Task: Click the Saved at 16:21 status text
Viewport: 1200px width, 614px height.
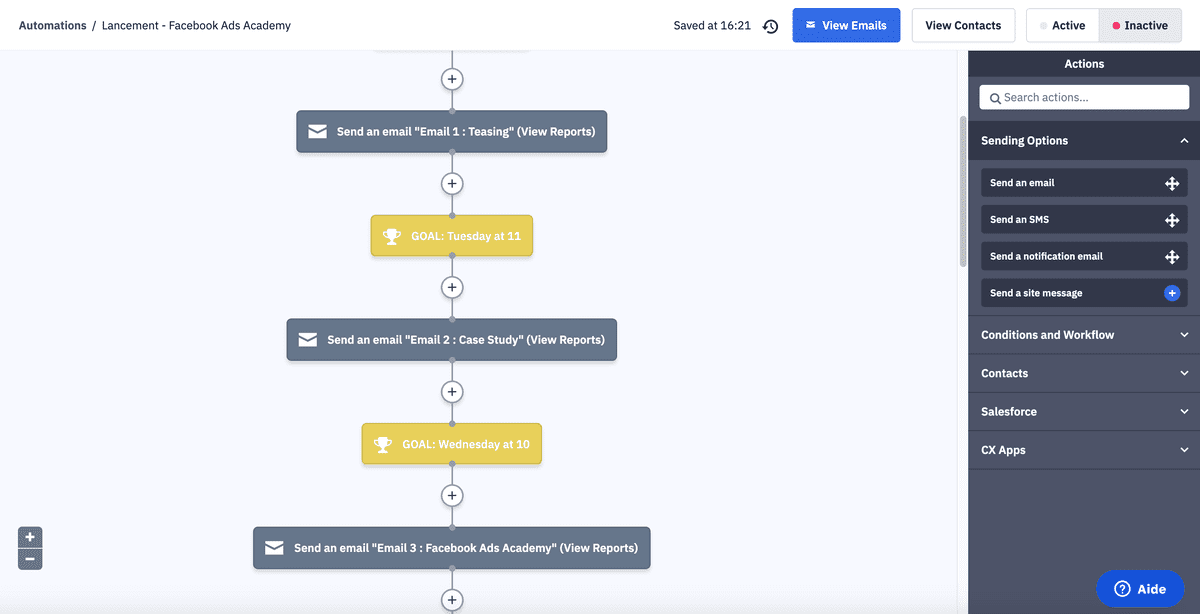Action: (x=712, y=26)
